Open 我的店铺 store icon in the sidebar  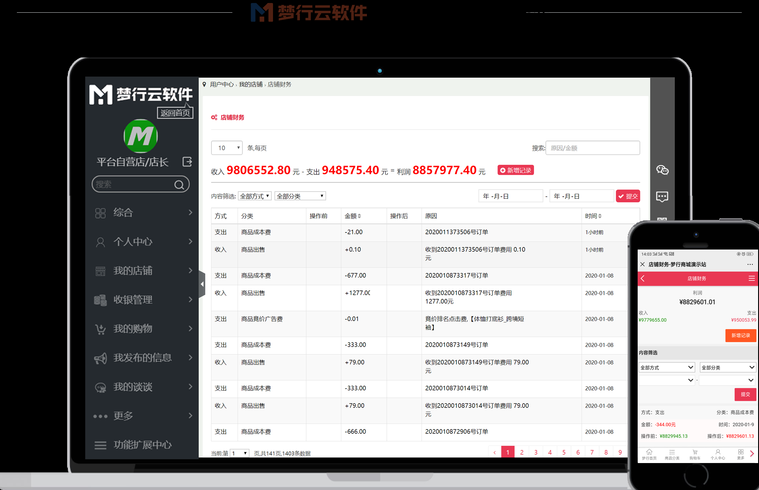pyautogui.click(x=100, y=271)
